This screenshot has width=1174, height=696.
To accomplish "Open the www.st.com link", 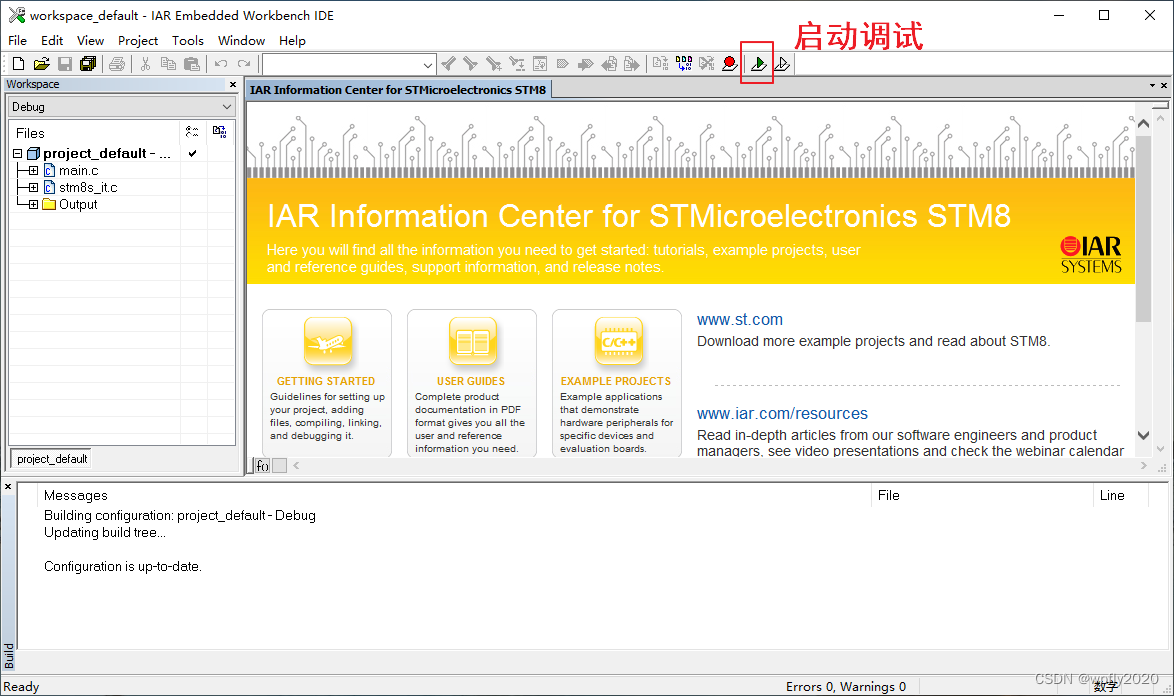I will click(740, 318).
